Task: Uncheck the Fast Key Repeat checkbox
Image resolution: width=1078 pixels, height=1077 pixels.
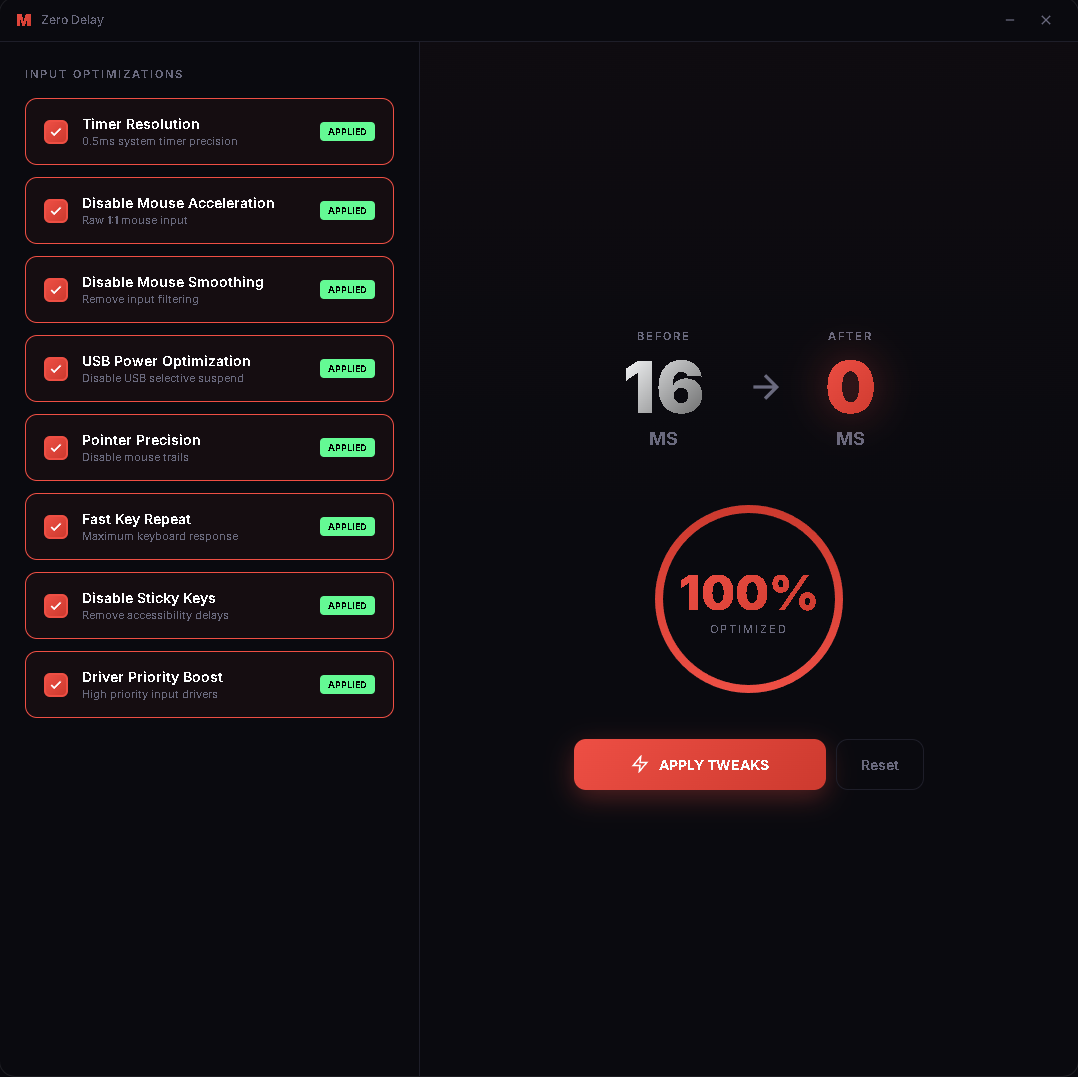Action: [56, 527]
